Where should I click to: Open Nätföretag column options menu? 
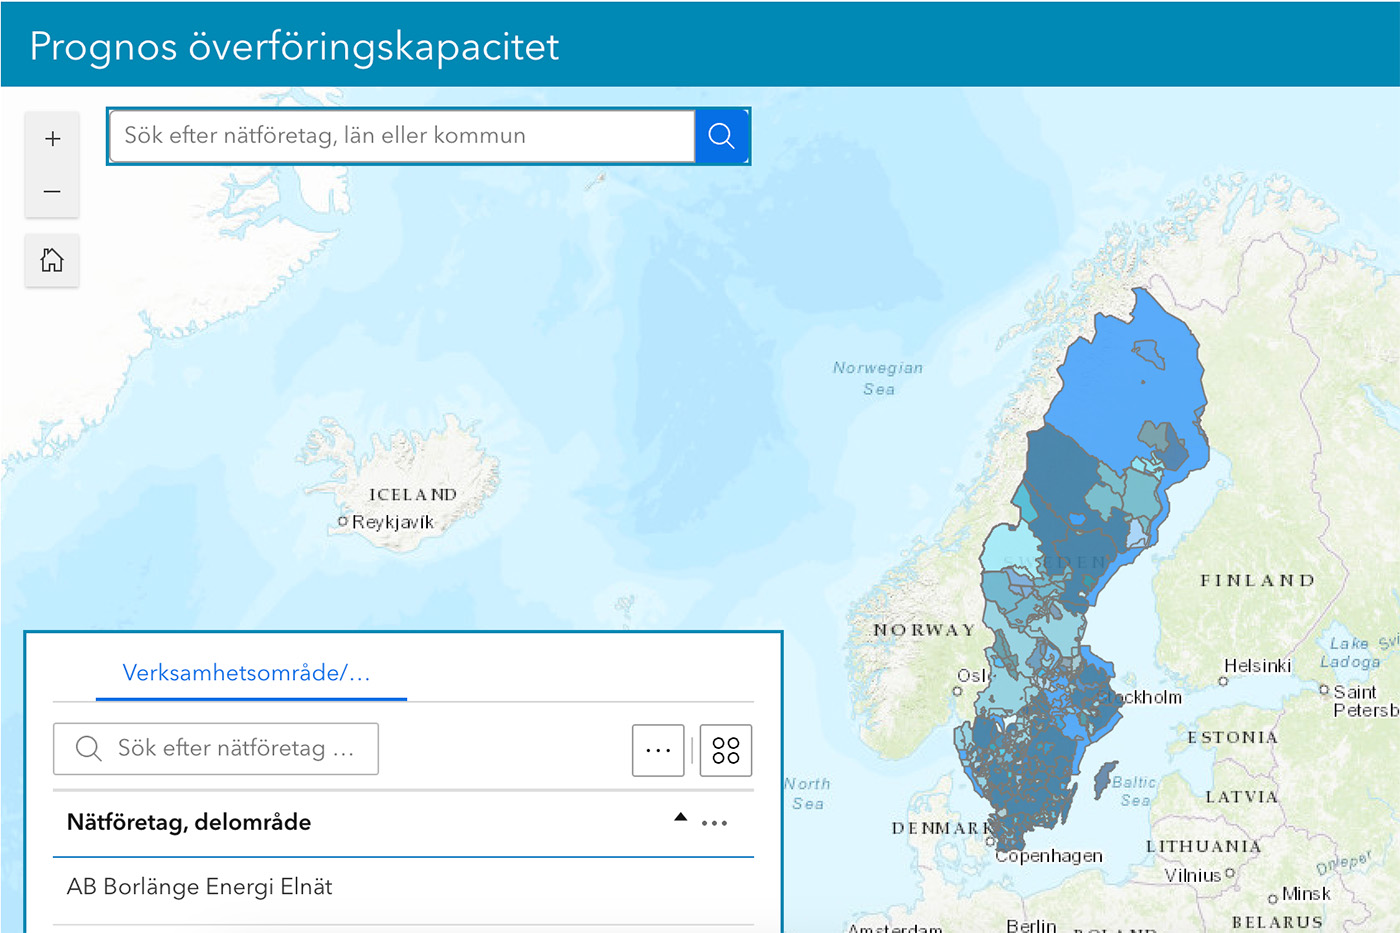coord(714,823)
